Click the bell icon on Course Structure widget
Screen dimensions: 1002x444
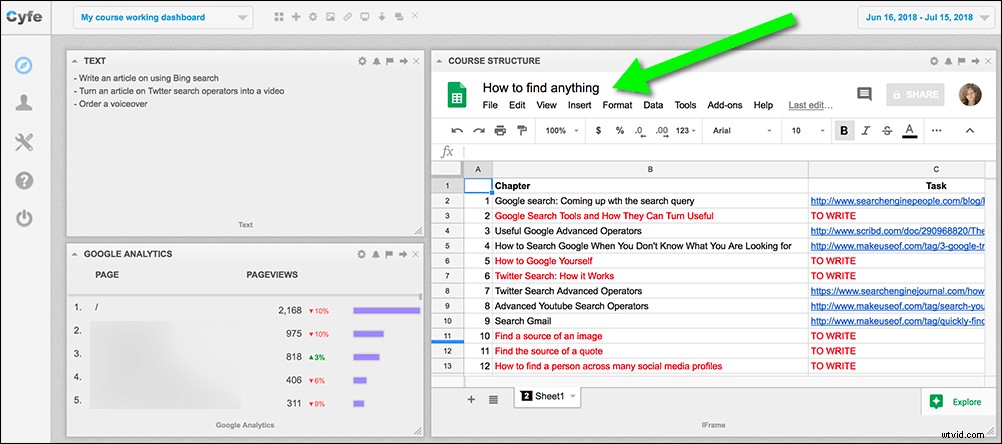click(948, 61)
